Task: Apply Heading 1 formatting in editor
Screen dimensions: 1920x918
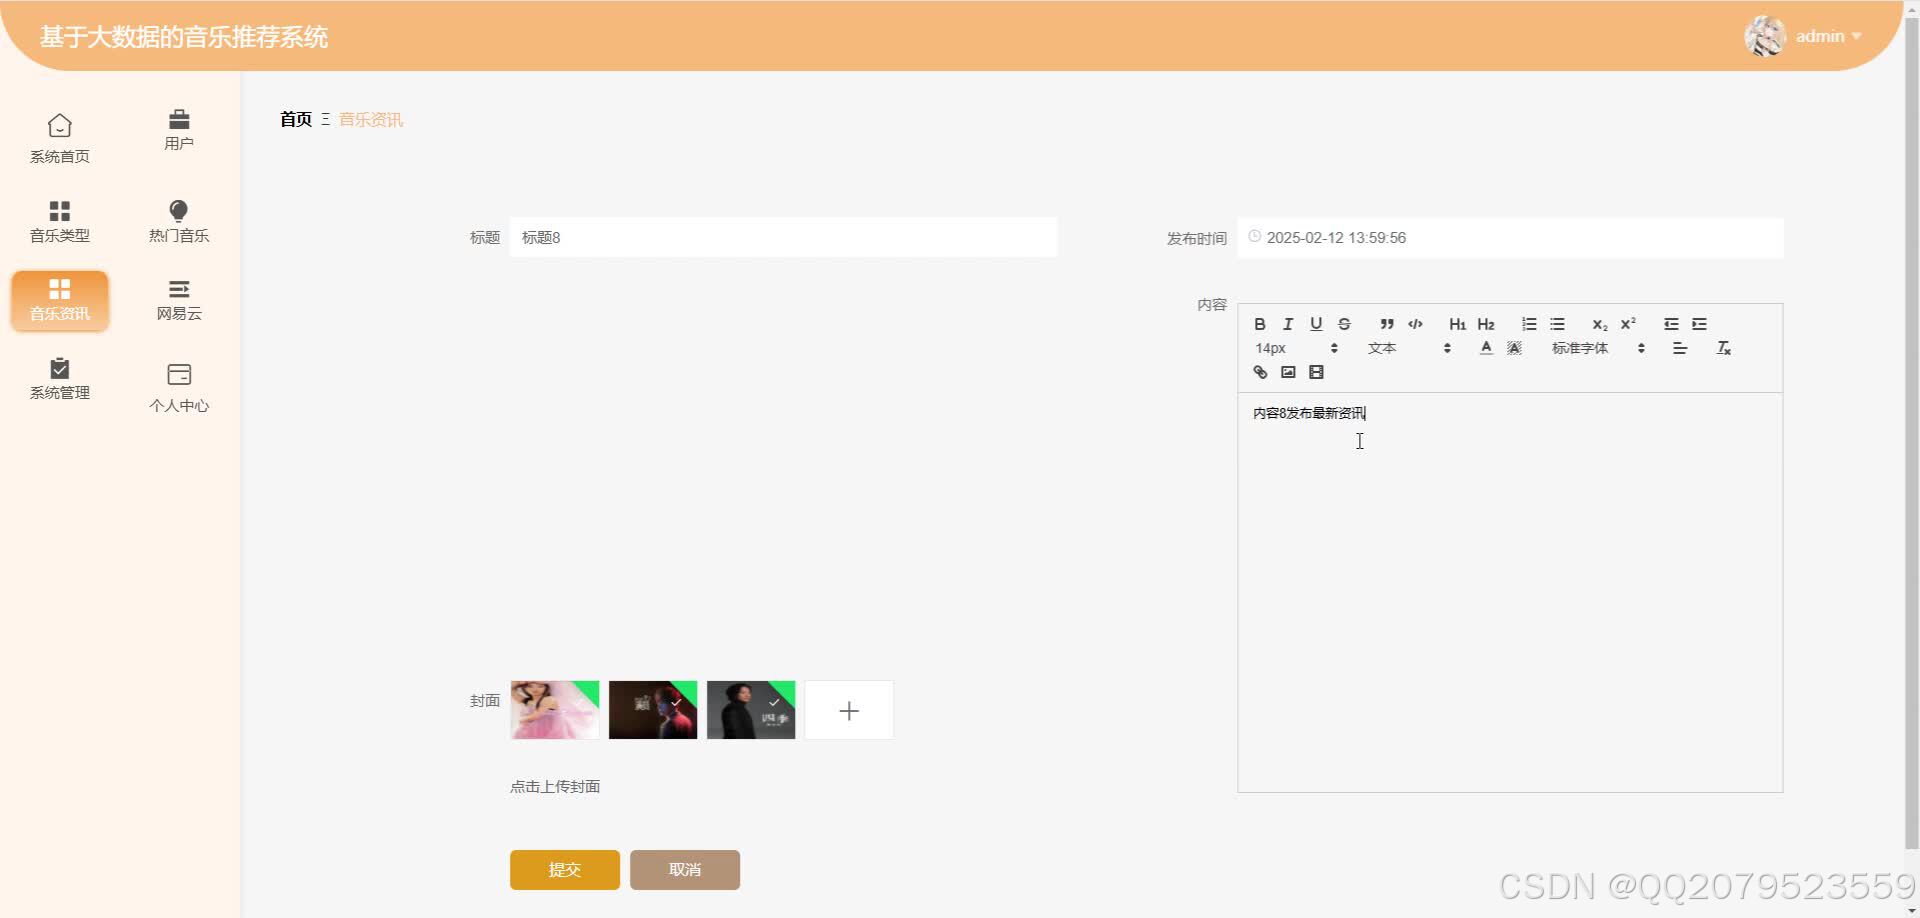Action: pyautogui.click(x=1457, y=323)
